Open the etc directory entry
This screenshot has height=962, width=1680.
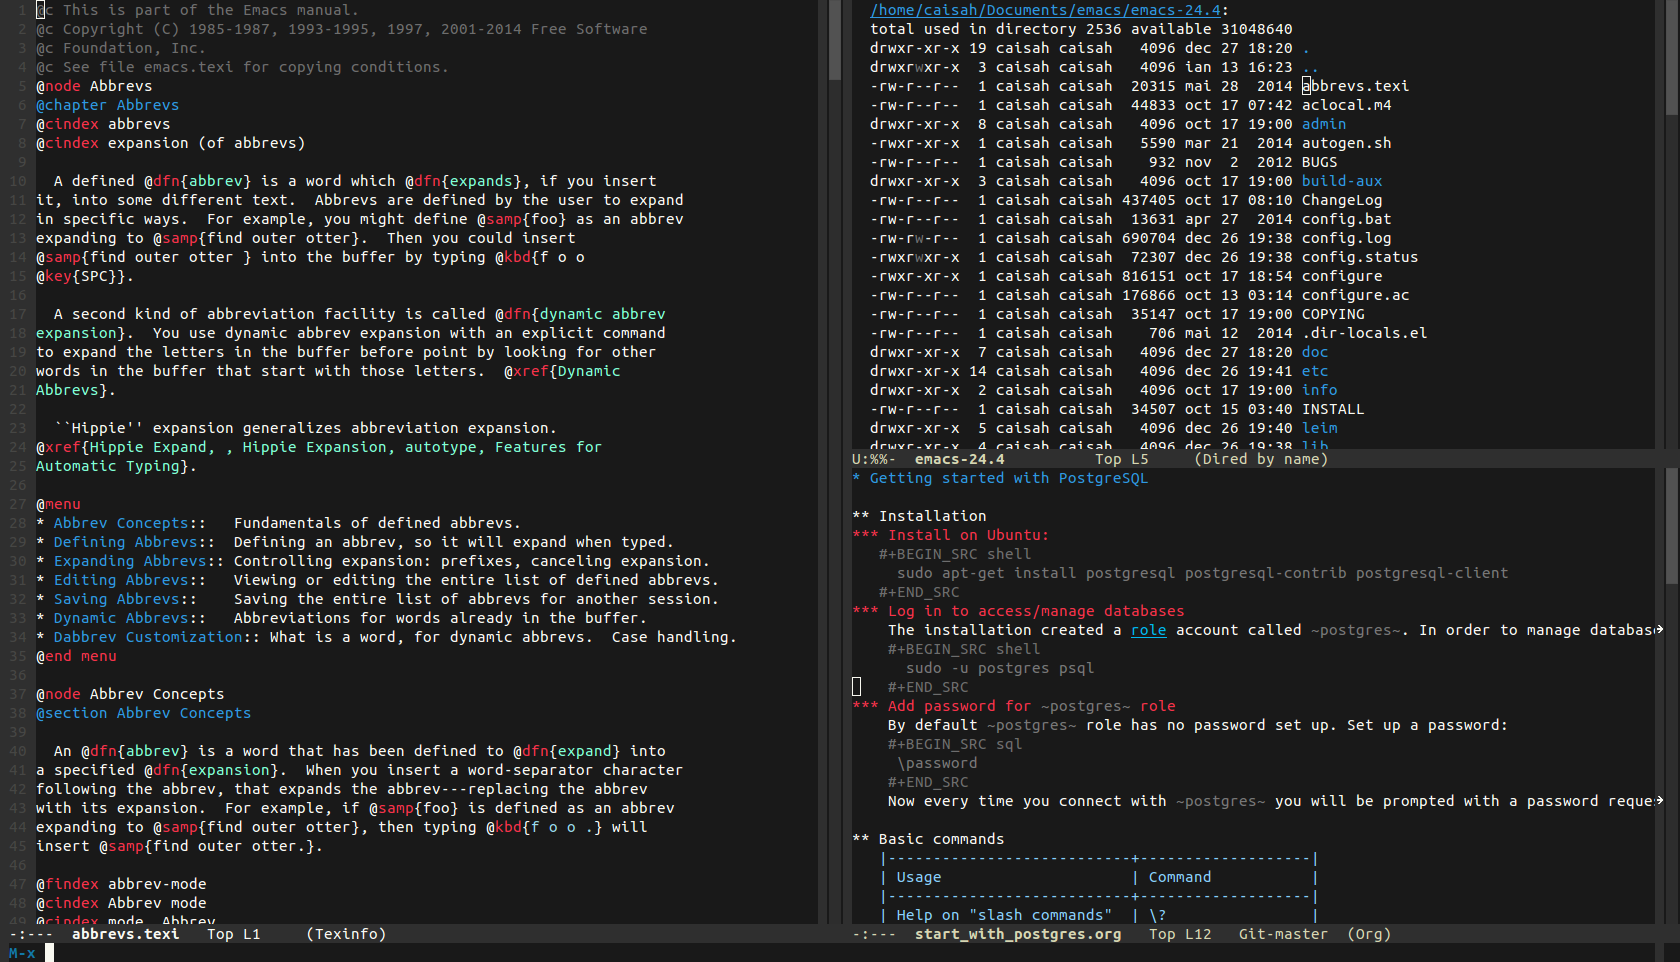point(1314,371)
